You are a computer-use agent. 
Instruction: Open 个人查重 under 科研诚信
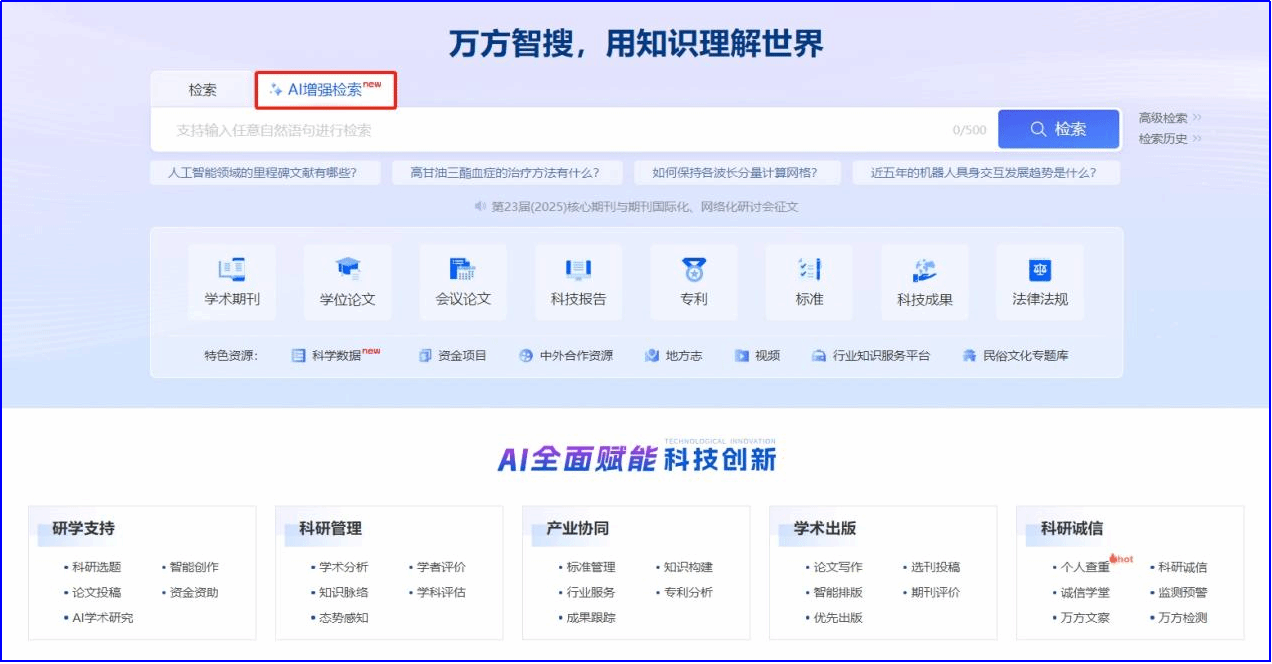(x=1085, y=567)
